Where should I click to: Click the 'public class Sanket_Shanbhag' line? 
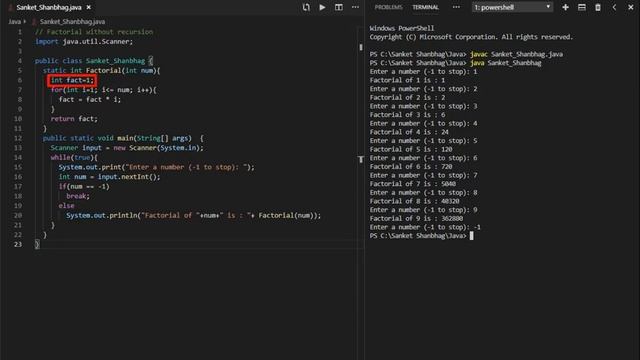pyautogui.click(x=94, y=60)
